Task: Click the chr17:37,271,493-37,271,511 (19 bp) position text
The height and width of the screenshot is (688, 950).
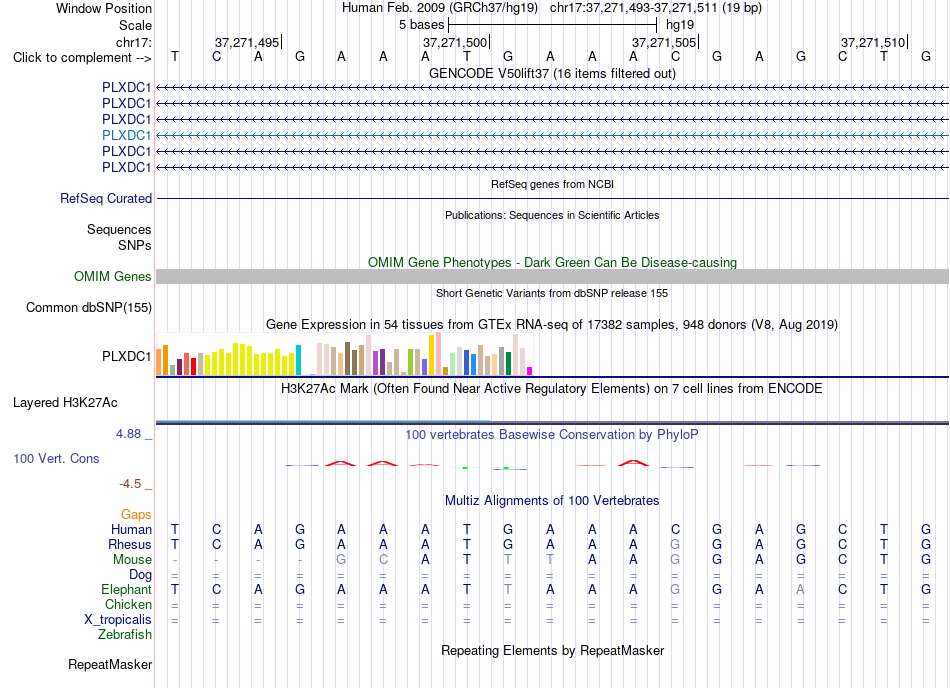Action: 656,8
